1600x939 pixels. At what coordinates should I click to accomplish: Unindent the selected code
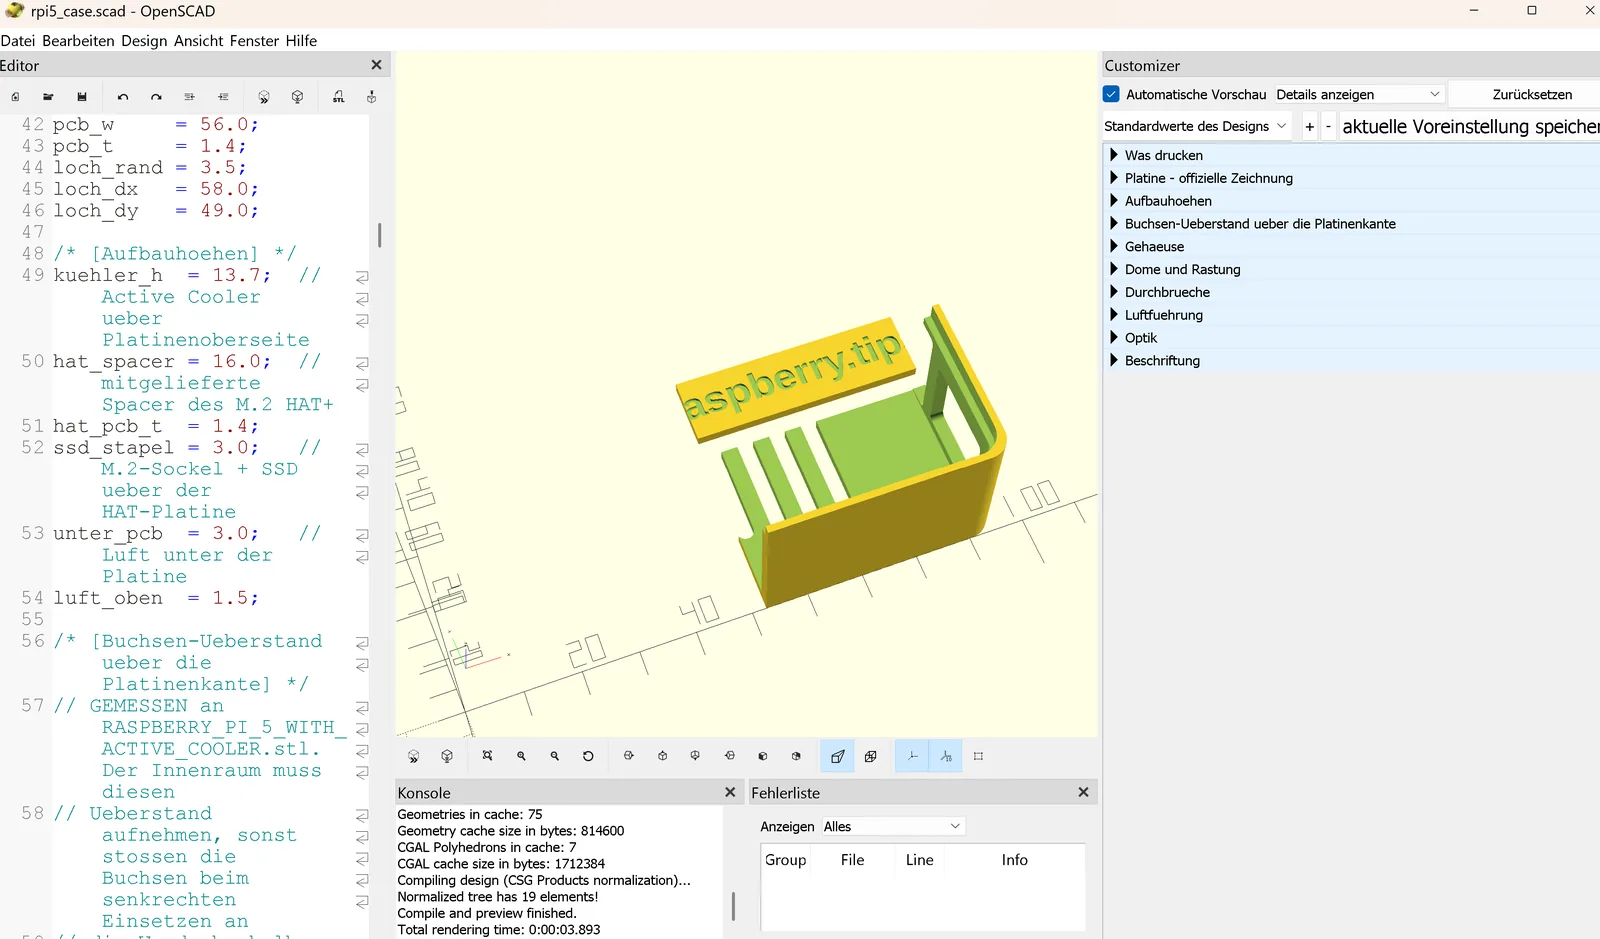189,97
